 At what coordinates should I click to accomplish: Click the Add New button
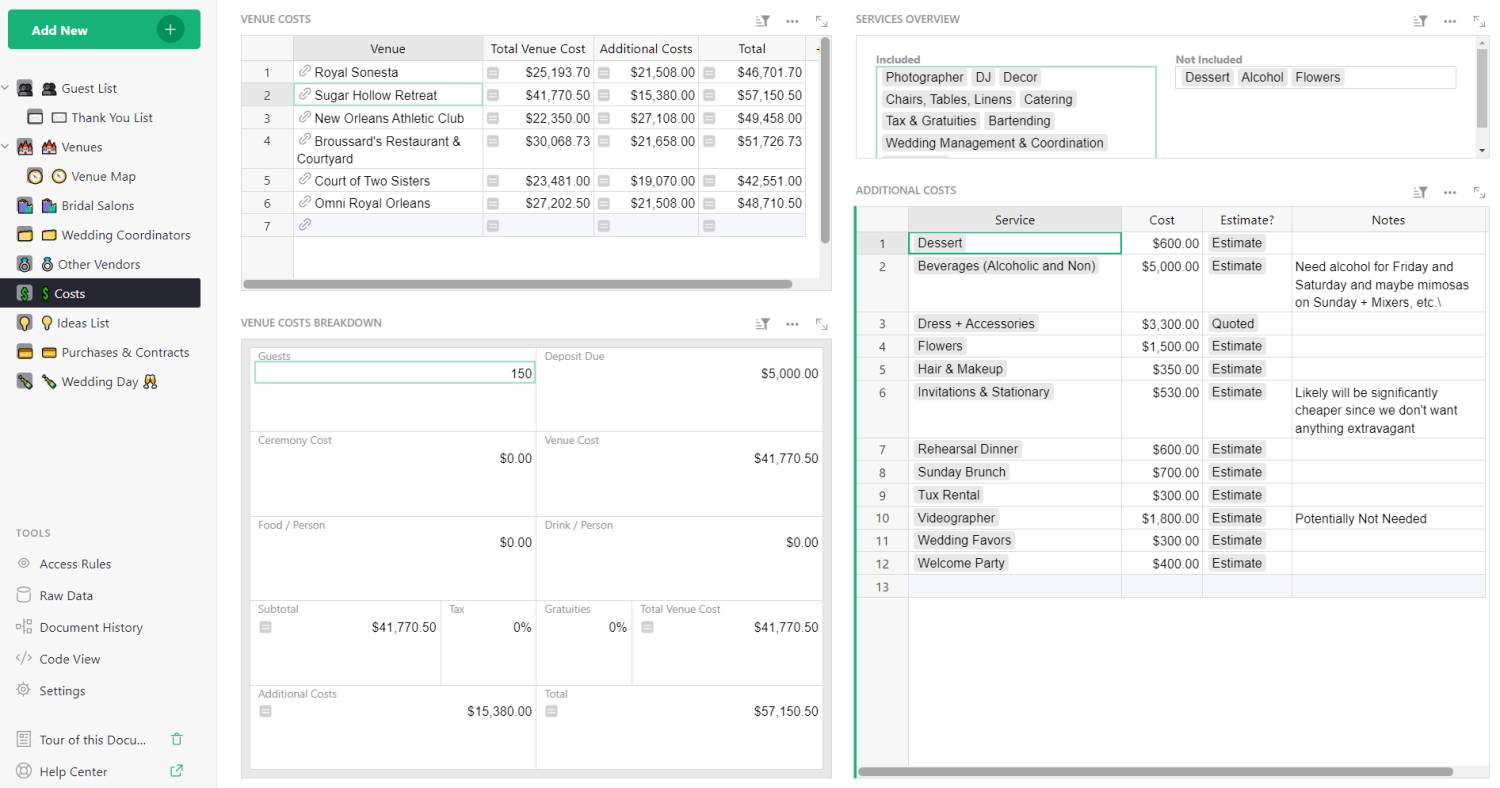pos(104,30)
